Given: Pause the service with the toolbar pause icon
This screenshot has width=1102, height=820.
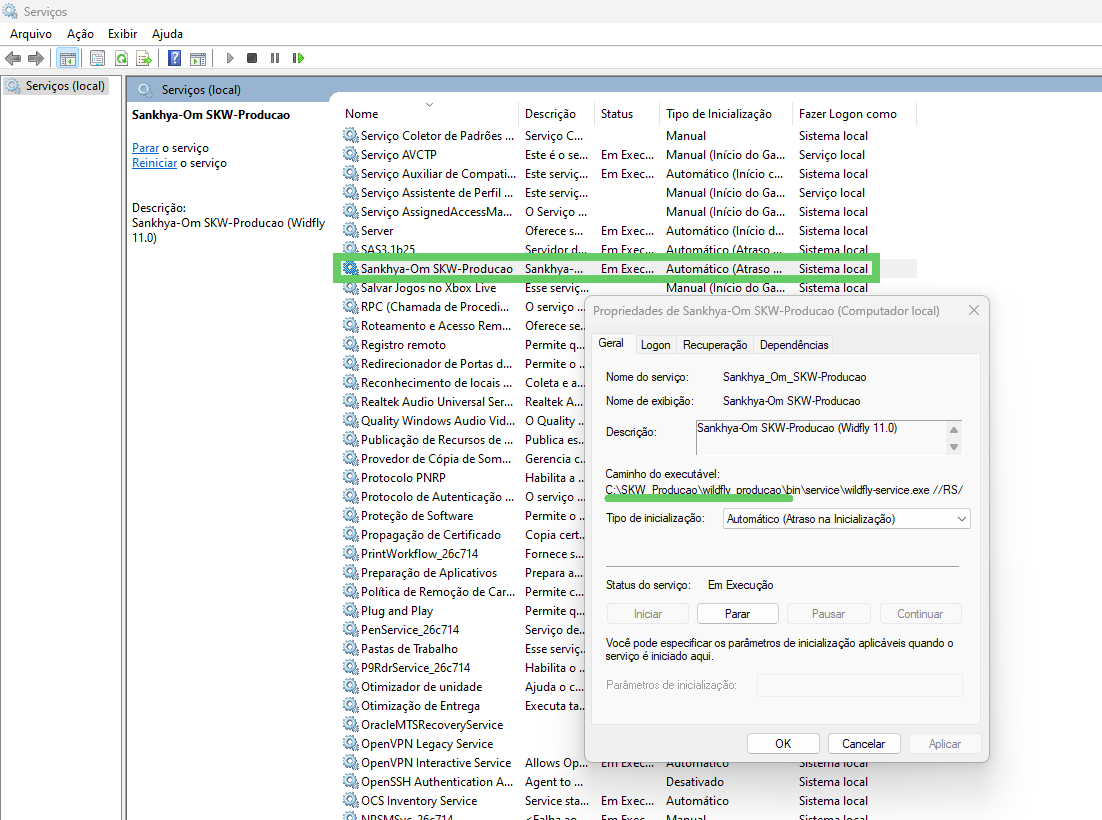Looking at the screenshot, I should point(275,58).
